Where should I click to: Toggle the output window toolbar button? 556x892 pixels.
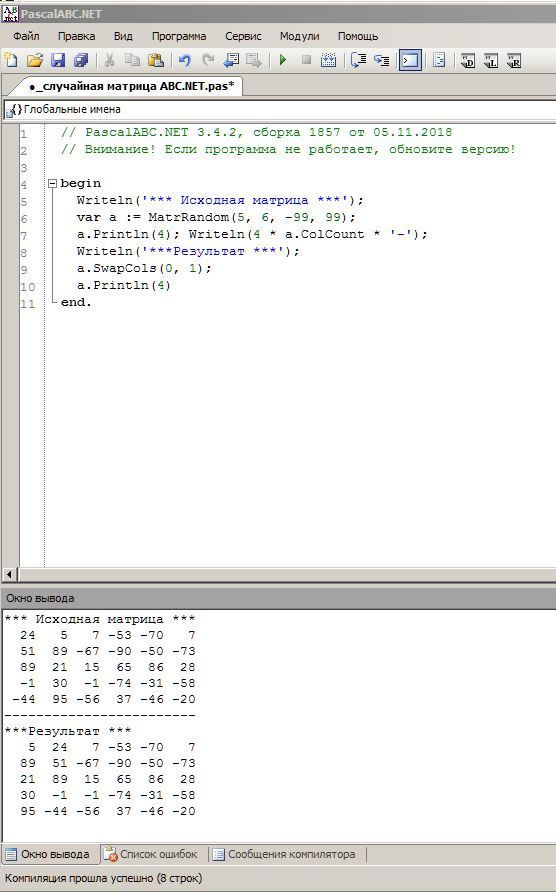pyautogui.click(x=410, y=60)
